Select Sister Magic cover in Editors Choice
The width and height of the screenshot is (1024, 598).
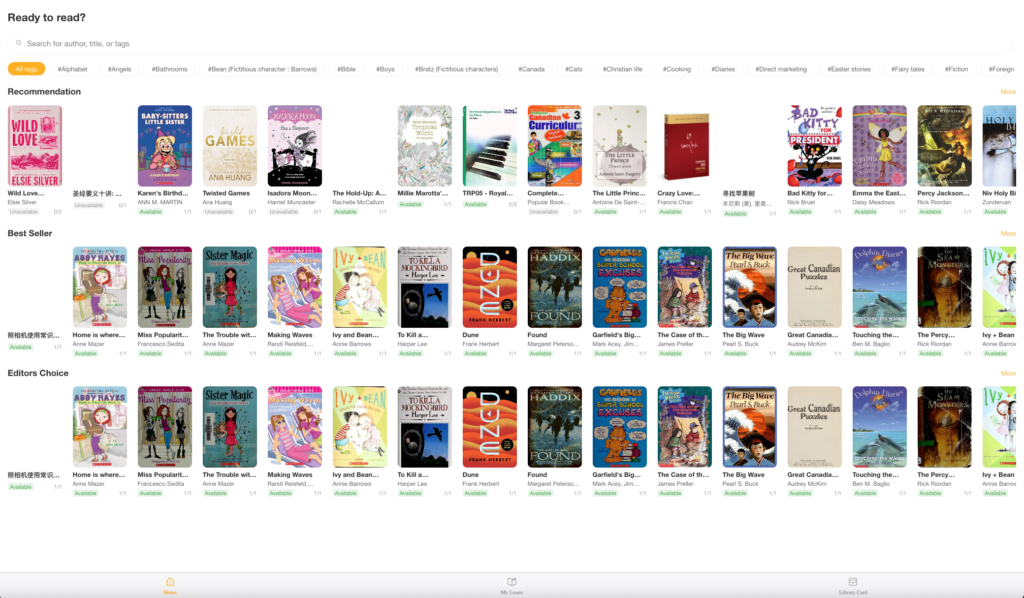click(230, 426)
